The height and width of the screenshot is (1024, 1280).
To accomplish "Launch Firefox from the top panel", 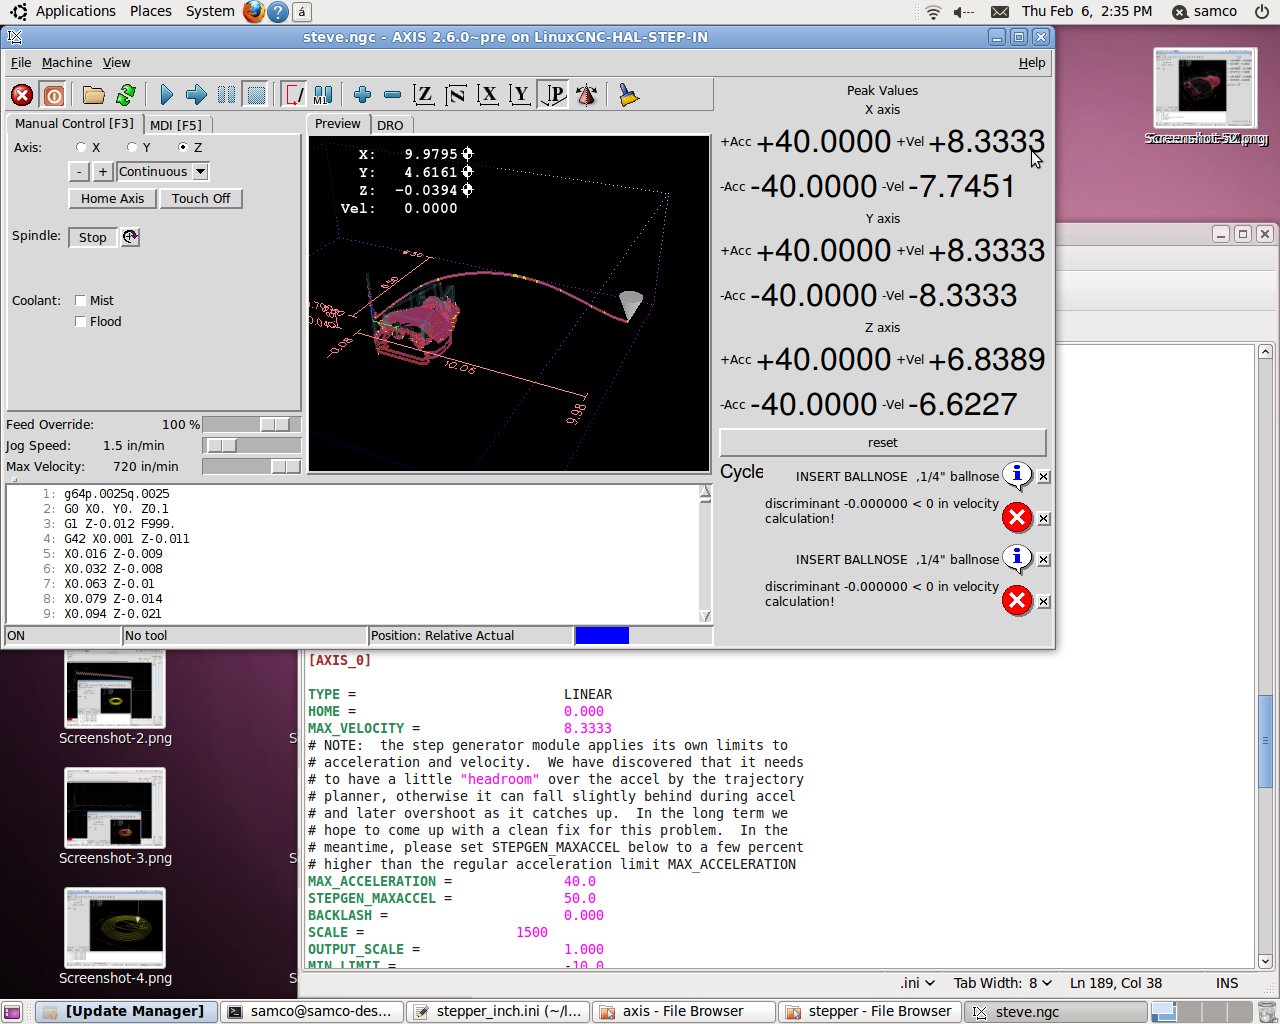I will (254, 12).
